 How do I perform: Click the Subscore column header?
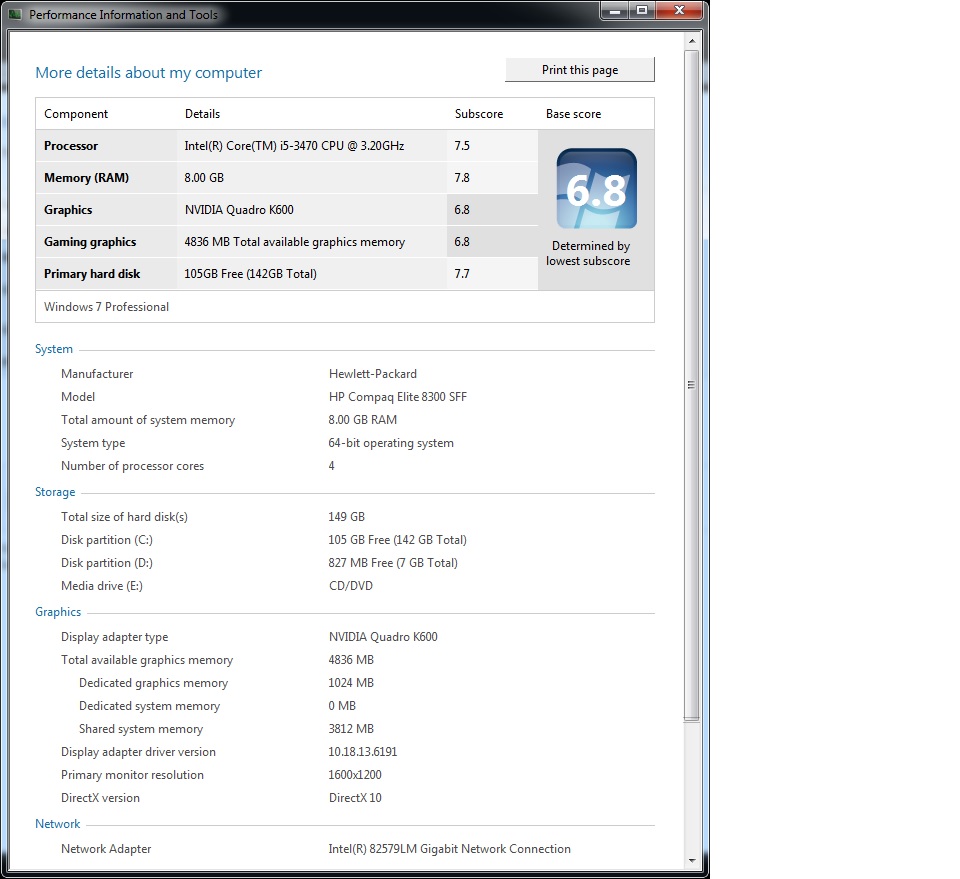point(479,114)
